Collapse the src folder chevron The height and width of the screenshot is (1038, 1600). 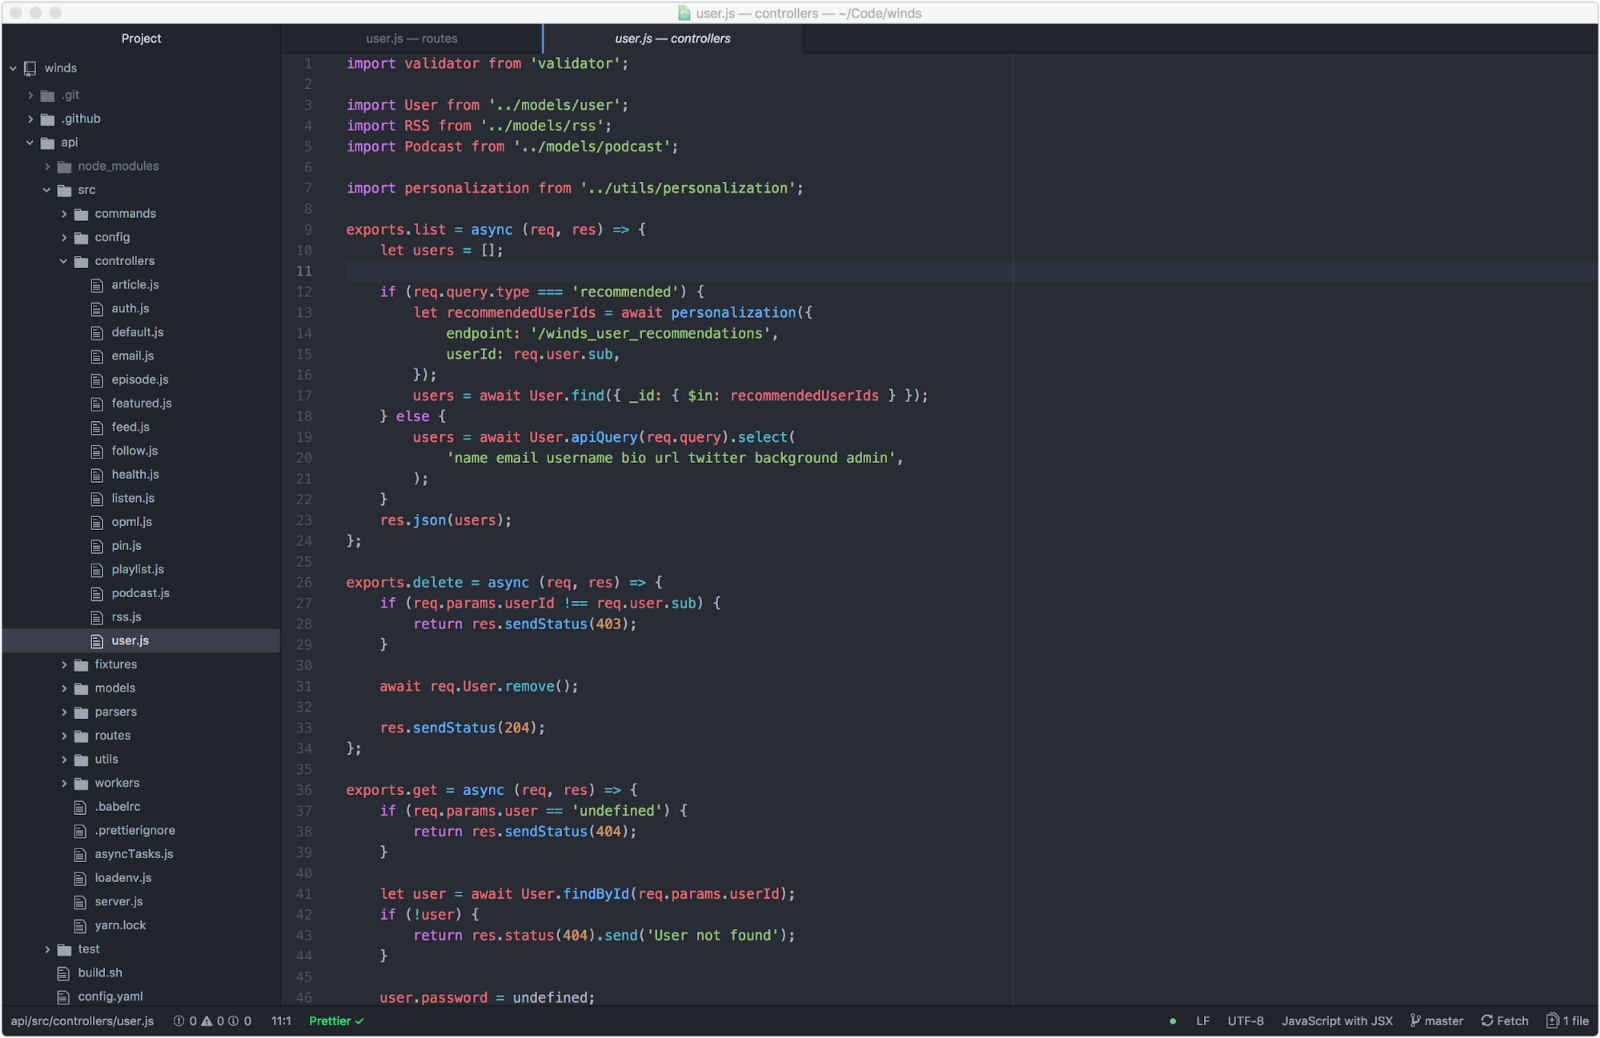click(x=47, y=190)
